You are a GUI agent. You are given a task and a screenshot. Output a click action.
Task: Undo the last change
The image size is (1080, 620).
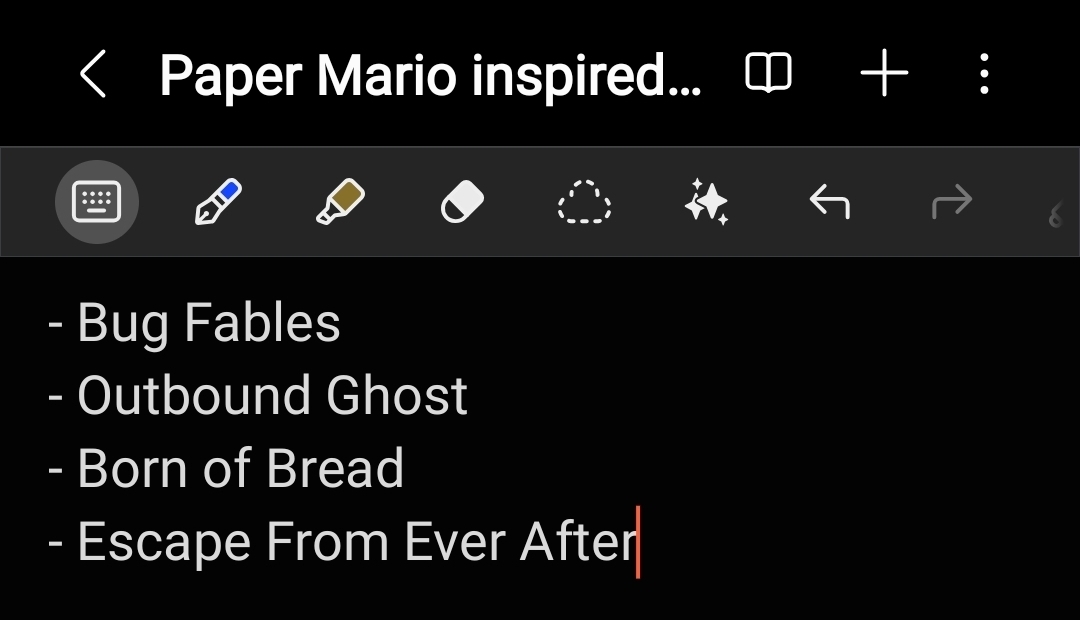pyautogui.click(x=829, y=203)
